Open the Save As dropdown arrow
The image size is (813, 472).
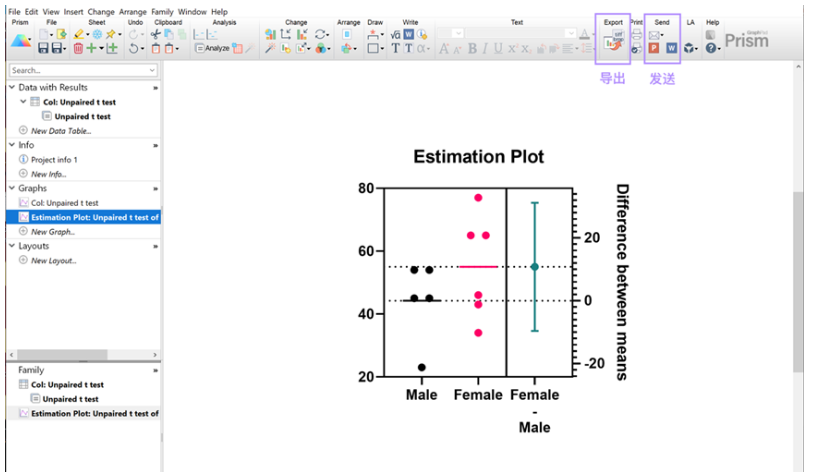(64, 49)
